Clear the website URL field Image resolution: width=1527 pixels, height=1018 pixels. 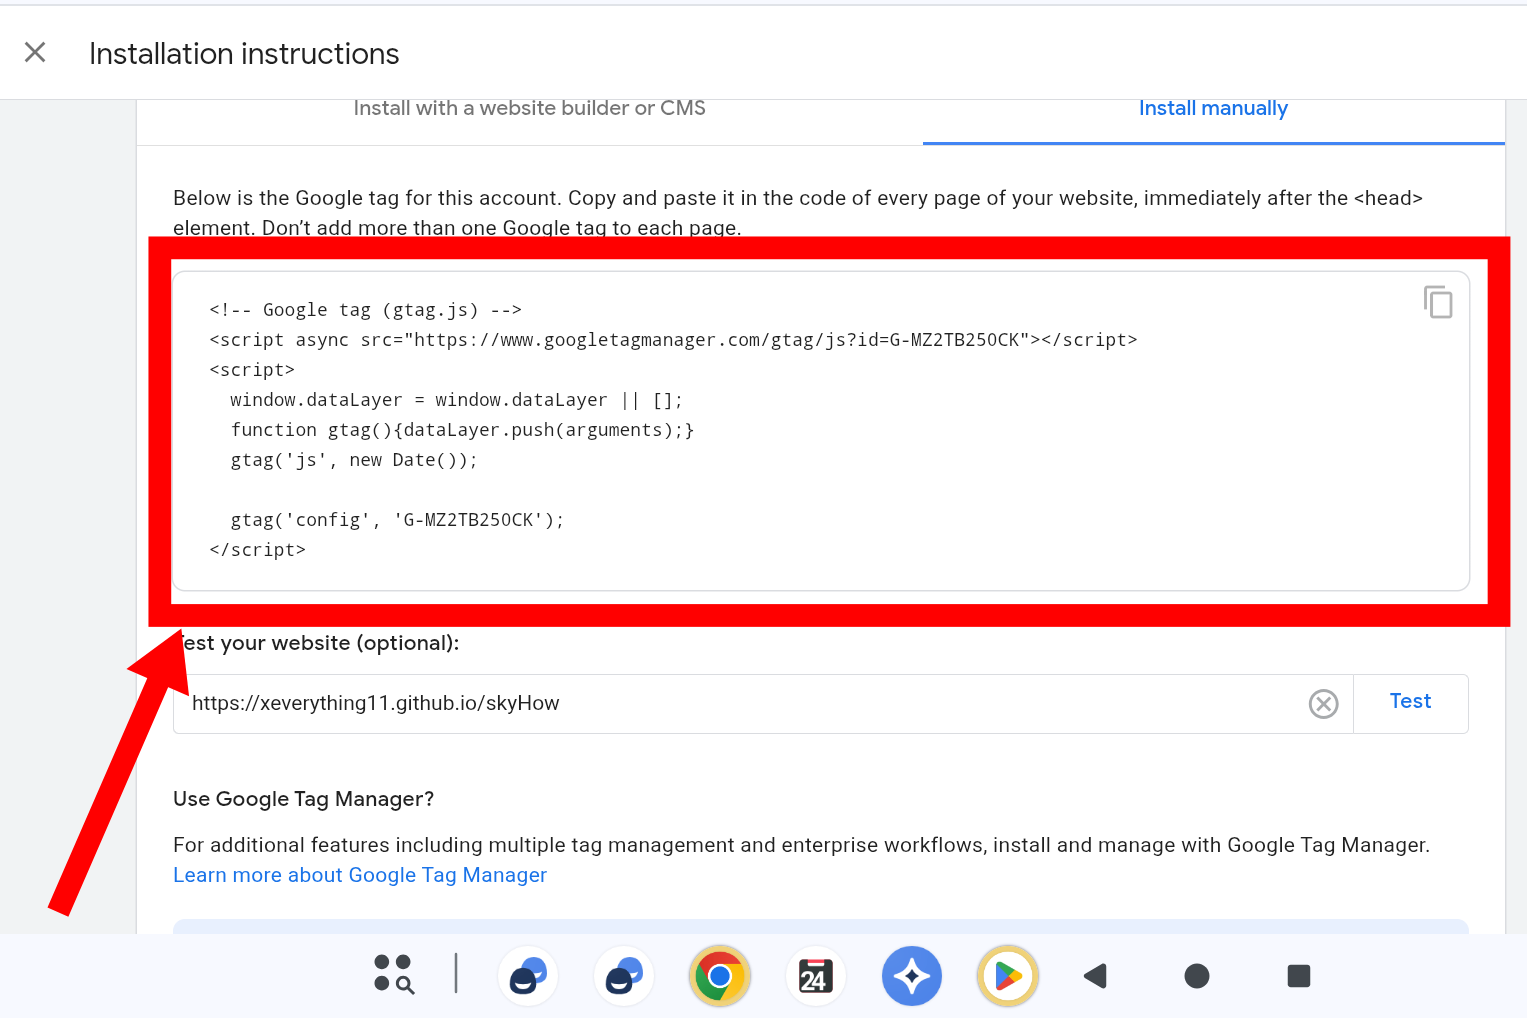pos(1323,704)
